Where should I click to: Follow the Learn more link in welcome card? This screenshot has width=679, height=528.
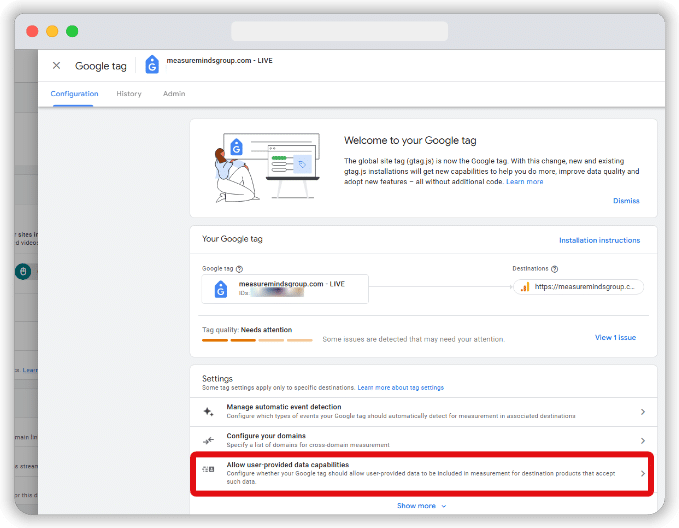(x=524, y=182)
